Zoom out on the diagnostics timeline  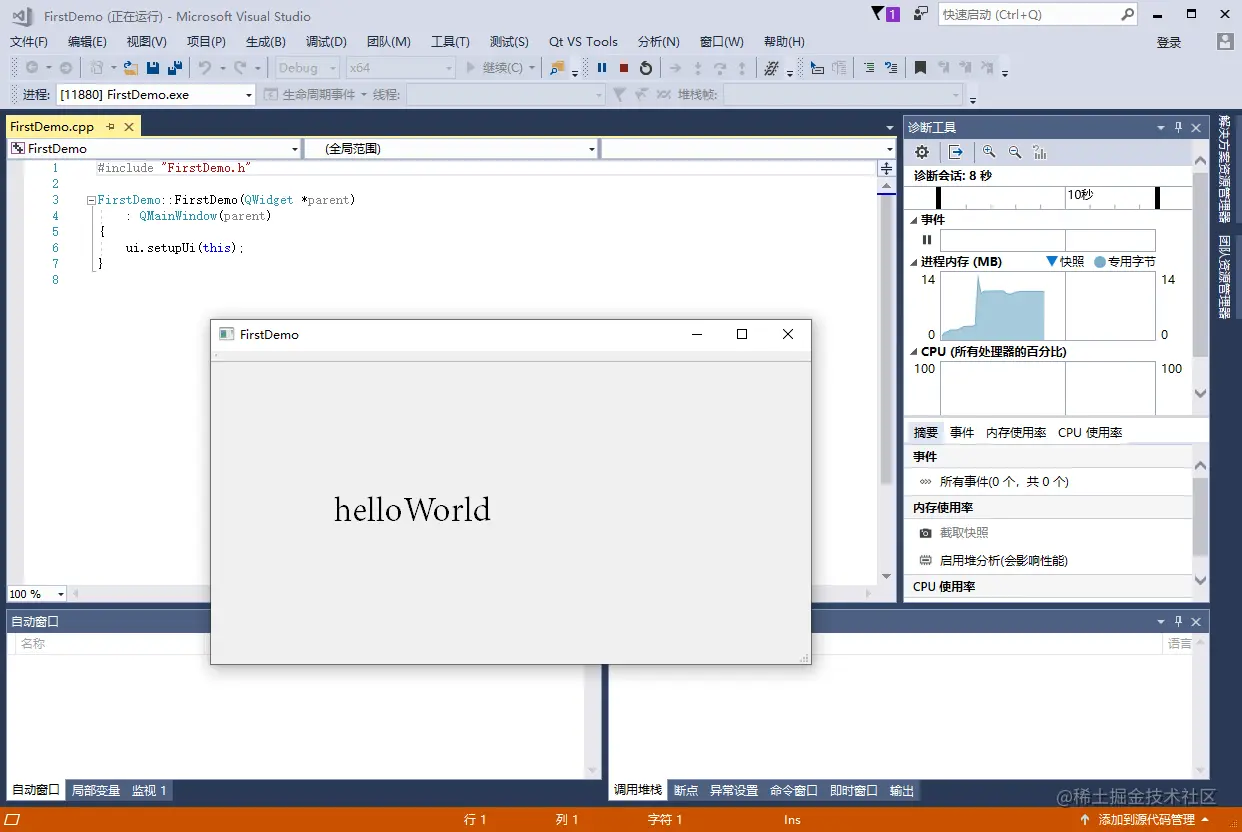coord(1015,152)
